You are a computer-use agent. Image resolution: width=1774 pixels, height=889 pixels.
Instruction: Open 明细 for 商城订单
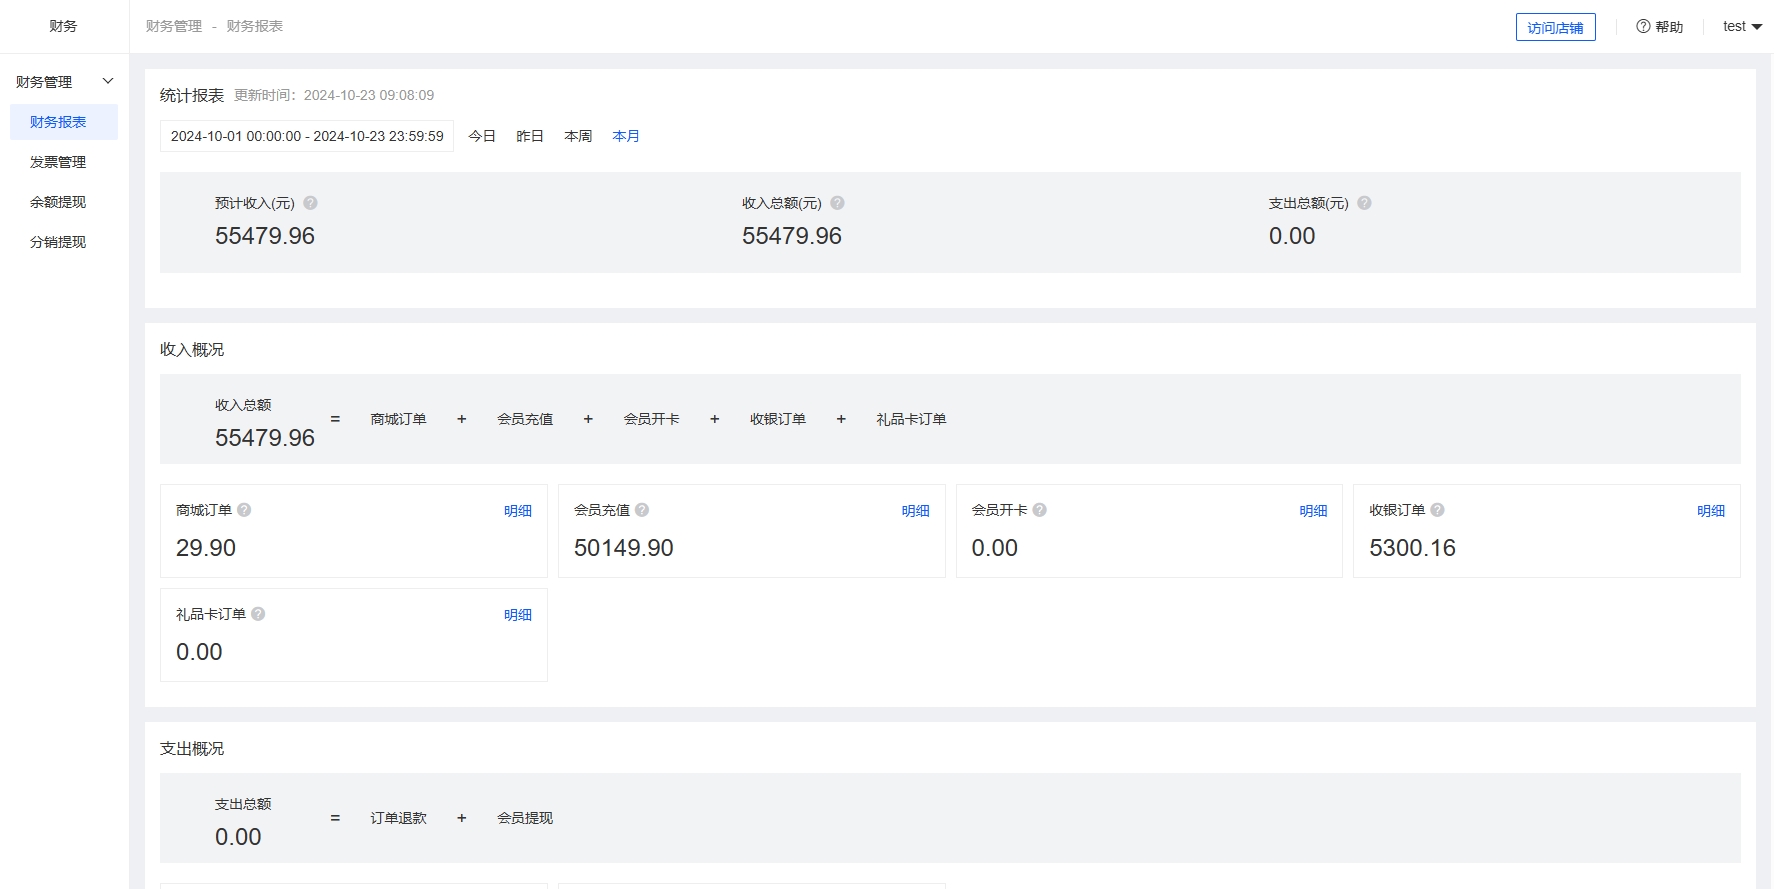click(518, 511)
